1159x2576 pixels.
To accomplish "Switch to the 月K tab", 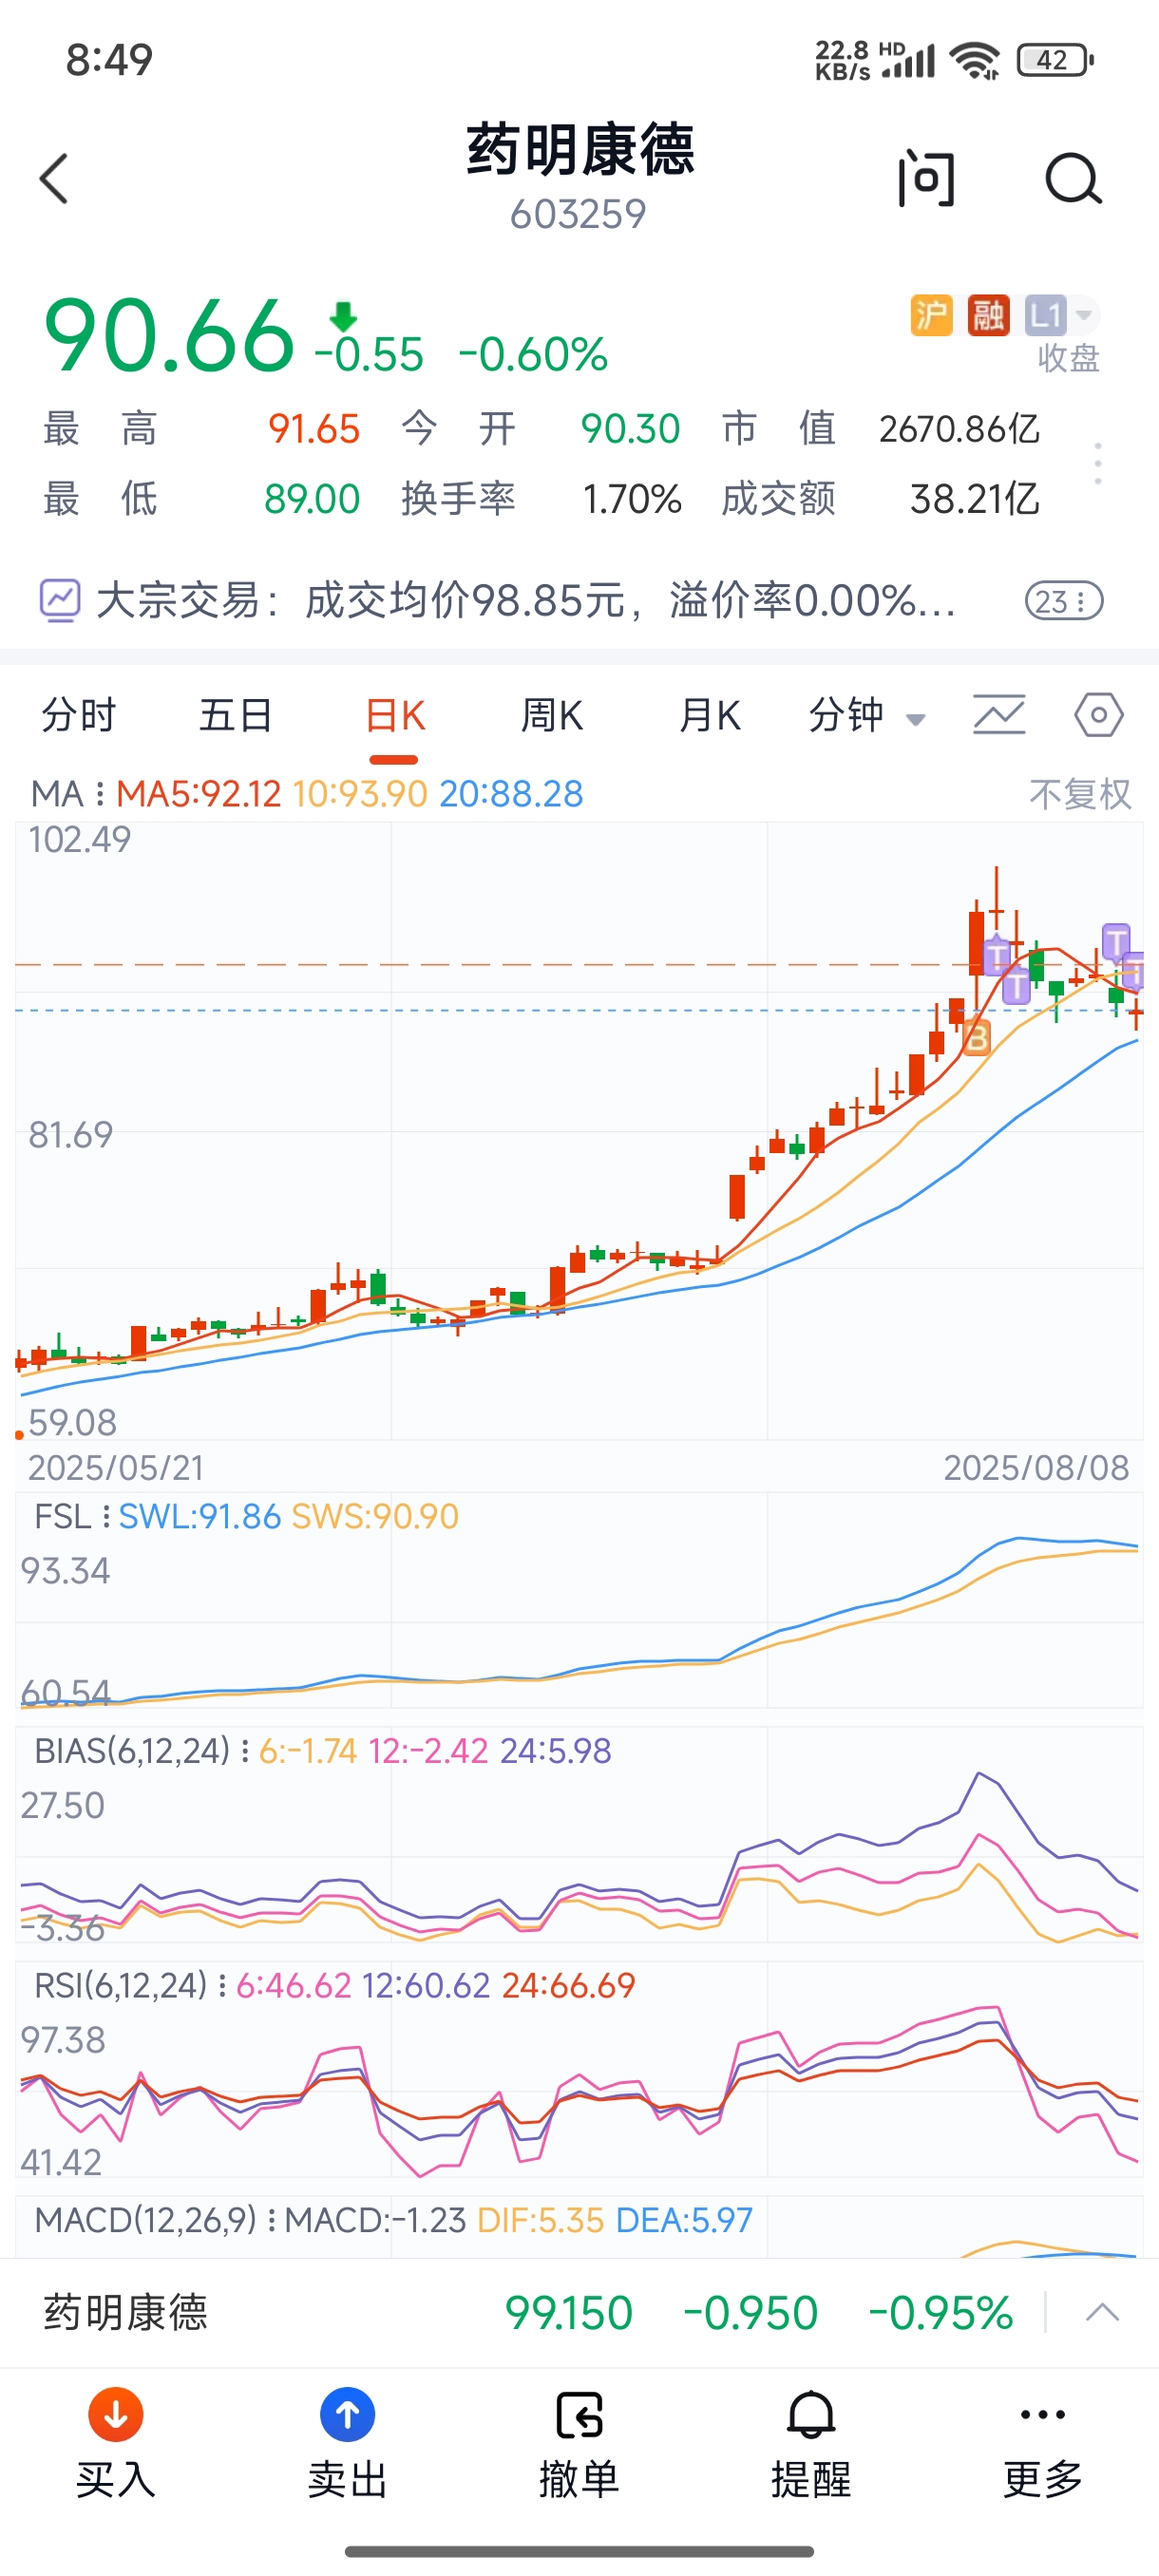I will click(710, 716).
